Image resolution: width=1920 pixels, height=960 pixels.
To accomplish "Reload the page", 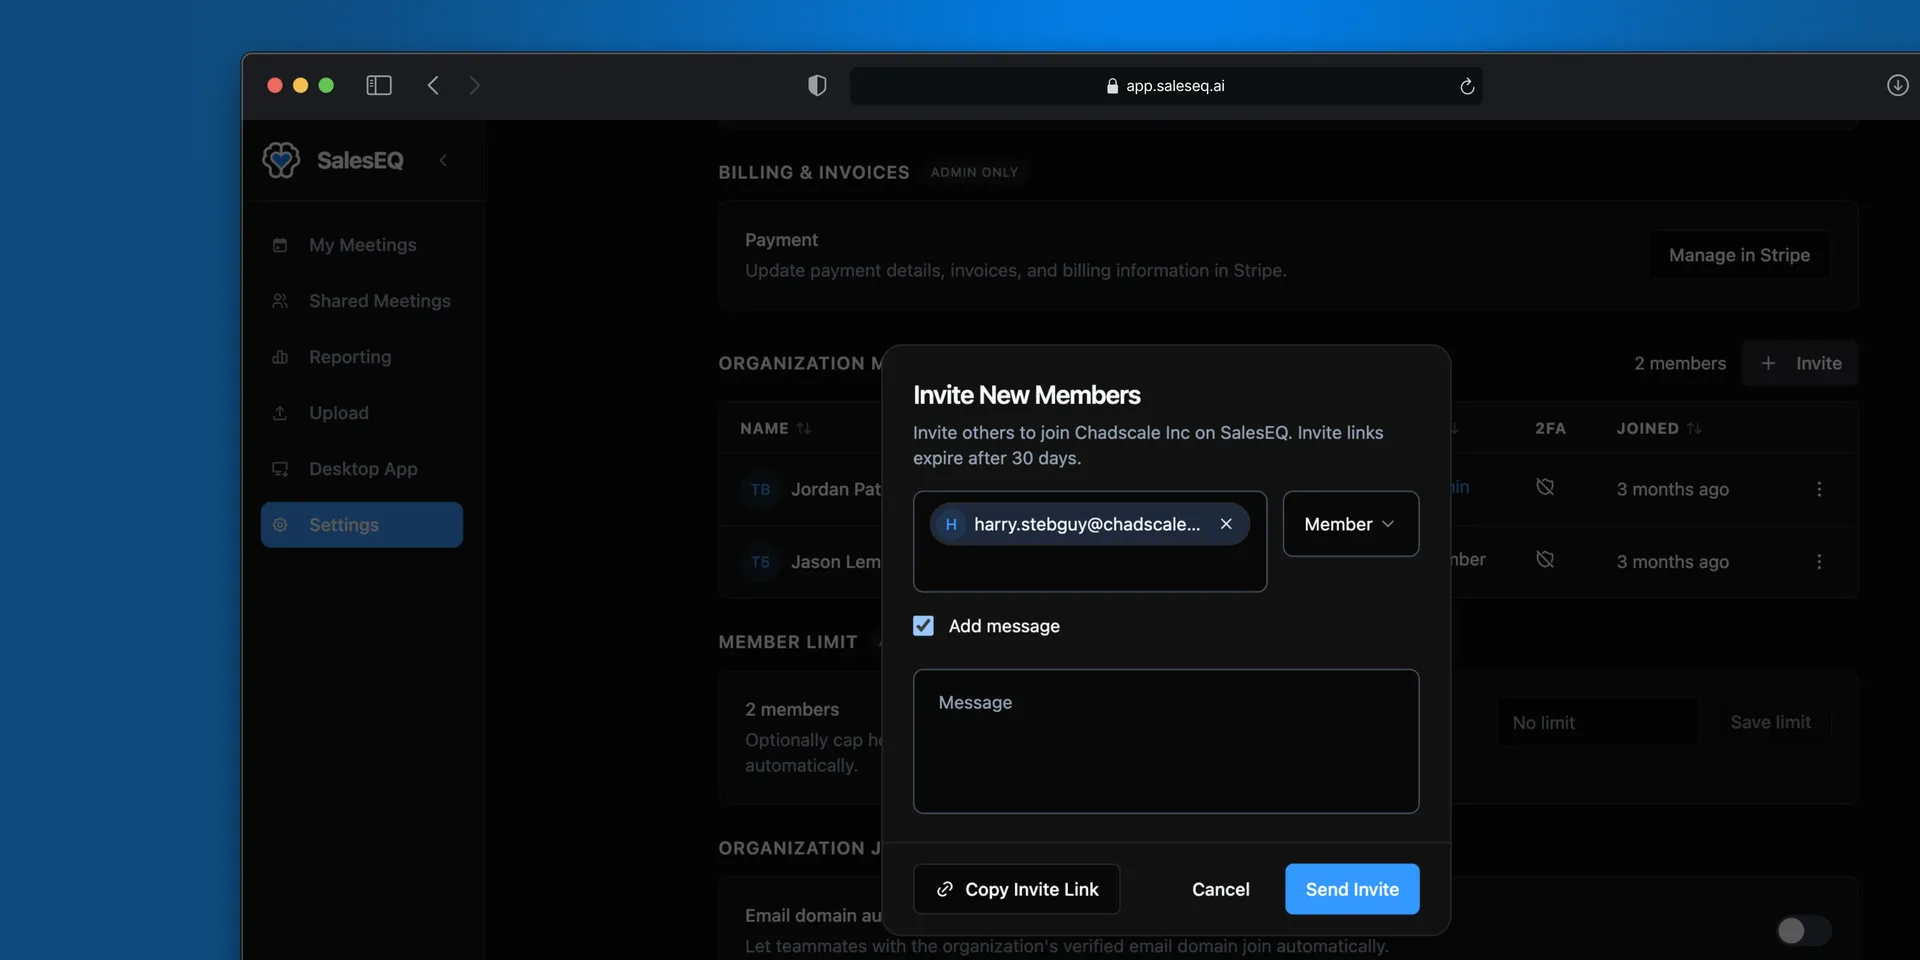I will [1467, 86].
